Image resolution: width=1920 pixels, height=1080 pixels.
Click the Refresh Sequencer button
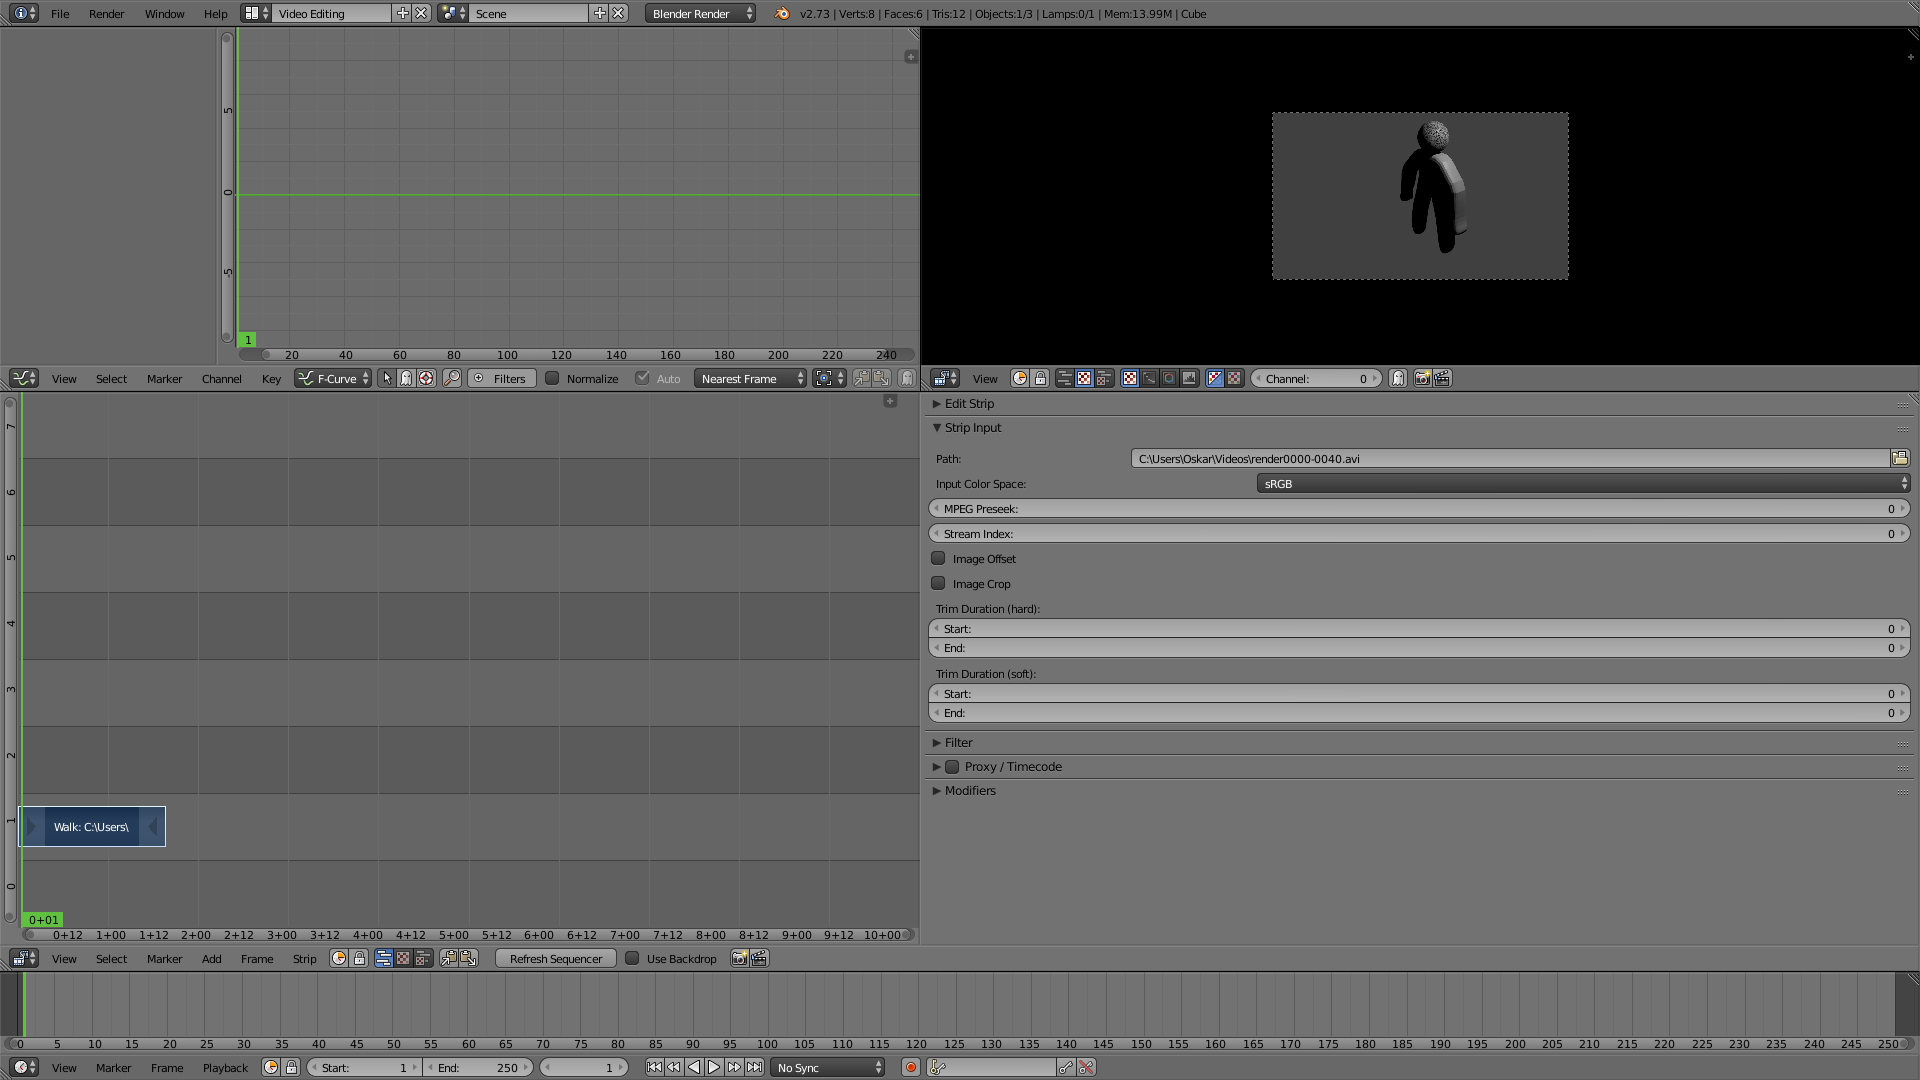tap(555, 958)
